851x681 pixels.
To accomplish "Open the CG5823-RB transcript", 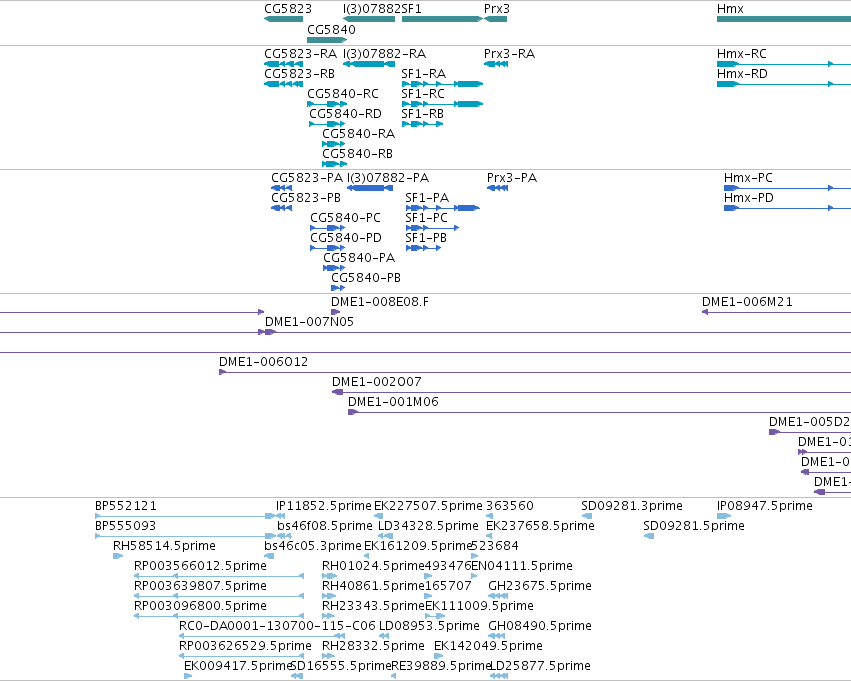I will (283, 84).
